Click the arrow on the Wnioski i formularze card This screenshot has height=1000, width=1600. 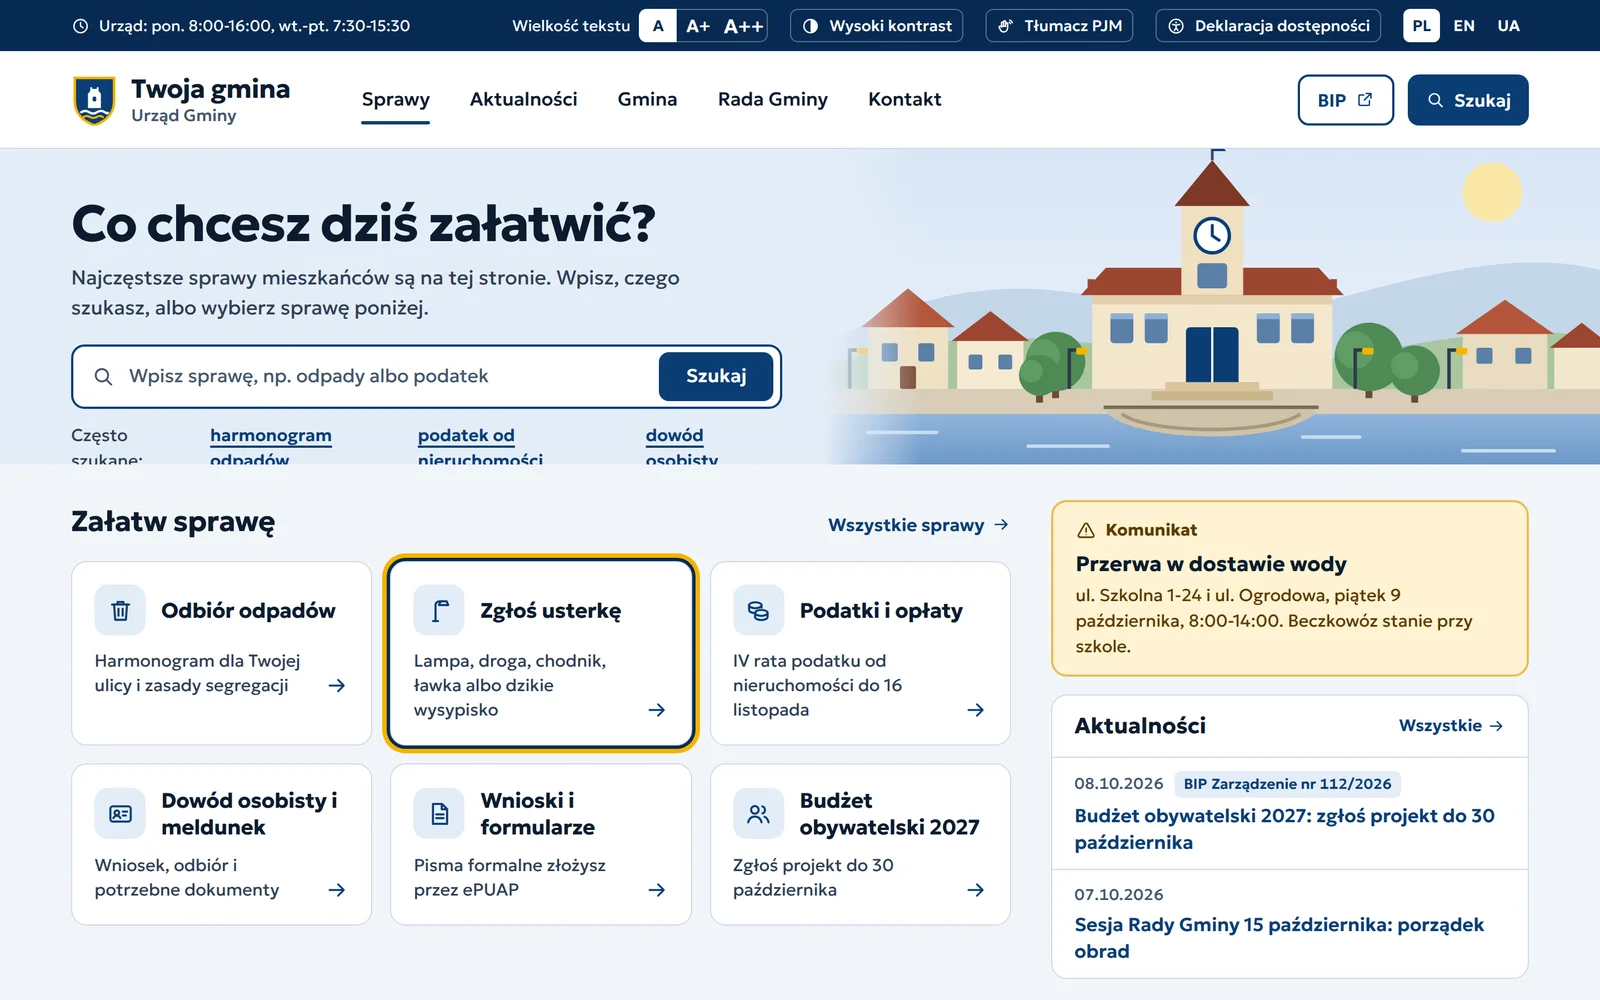tap(657, 890)
